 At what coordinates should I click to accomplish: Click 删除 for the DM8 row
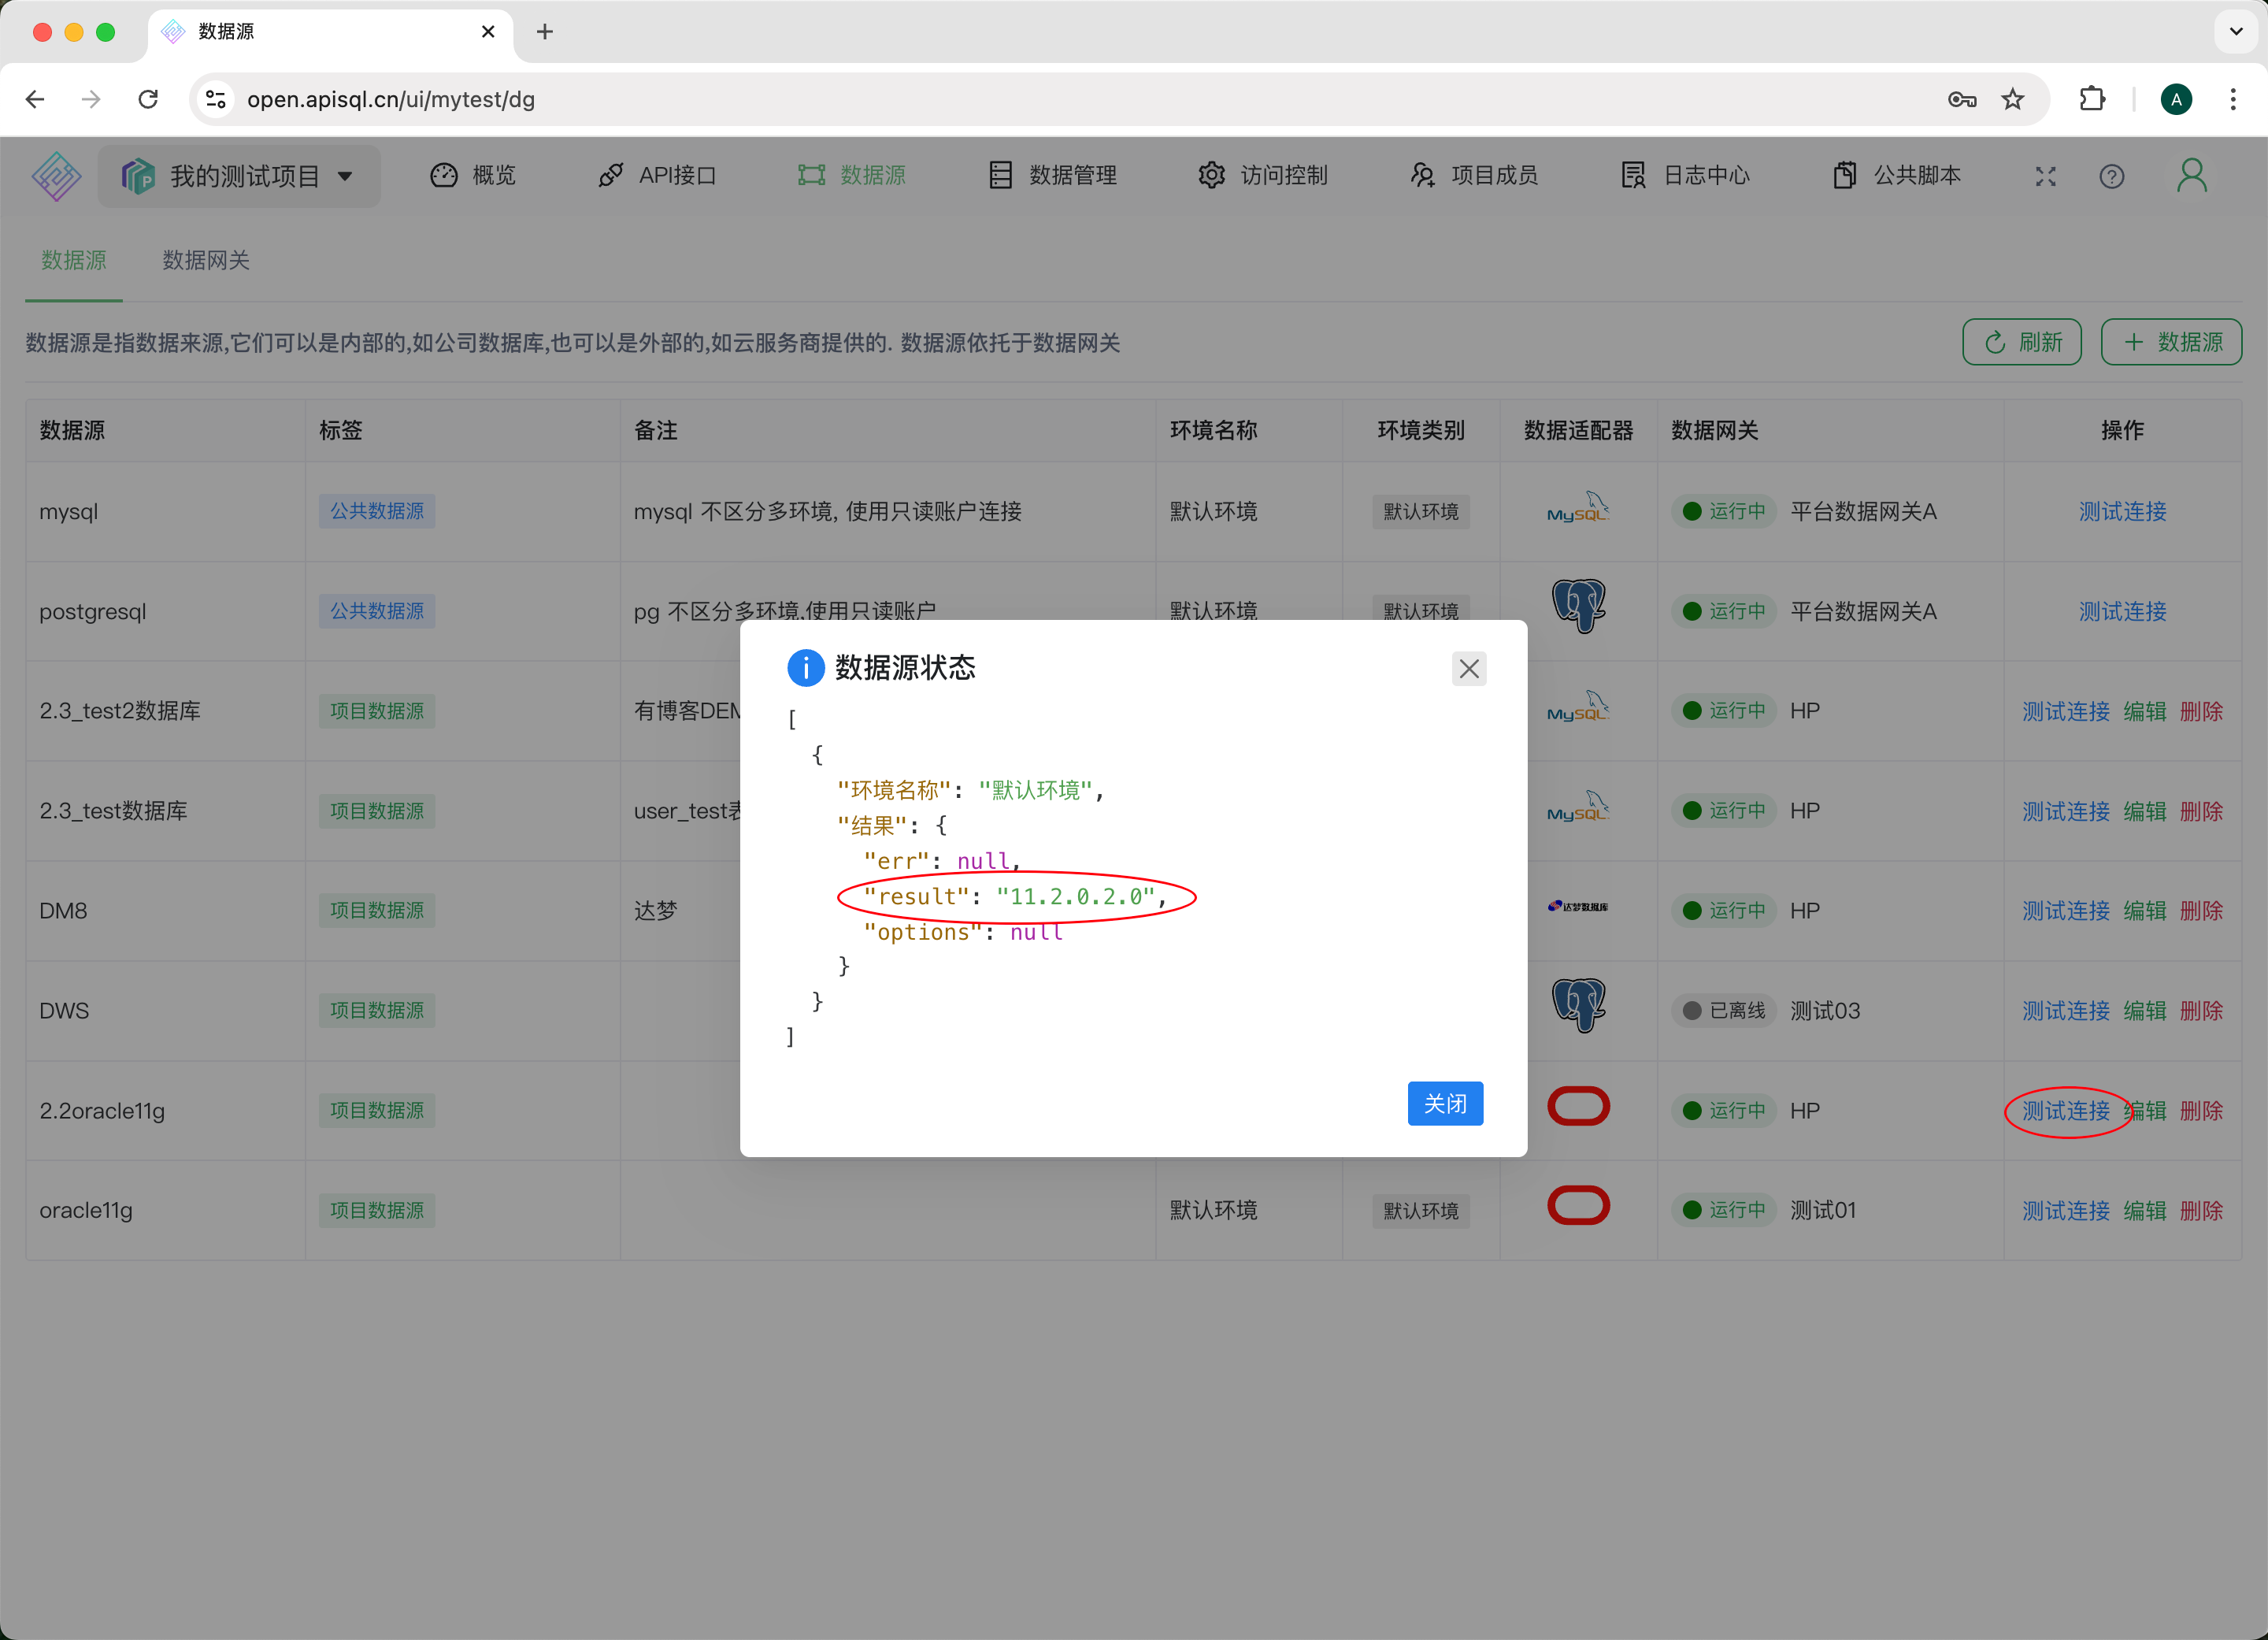[2200, 910]
